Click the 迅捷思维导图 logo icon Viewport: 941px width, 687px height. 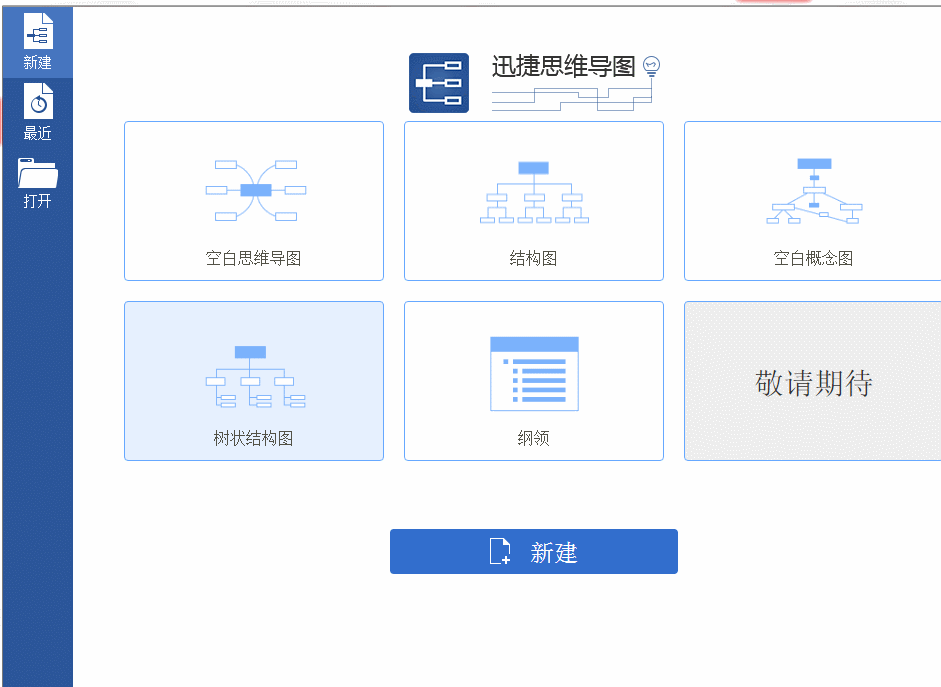click(440, 83)
